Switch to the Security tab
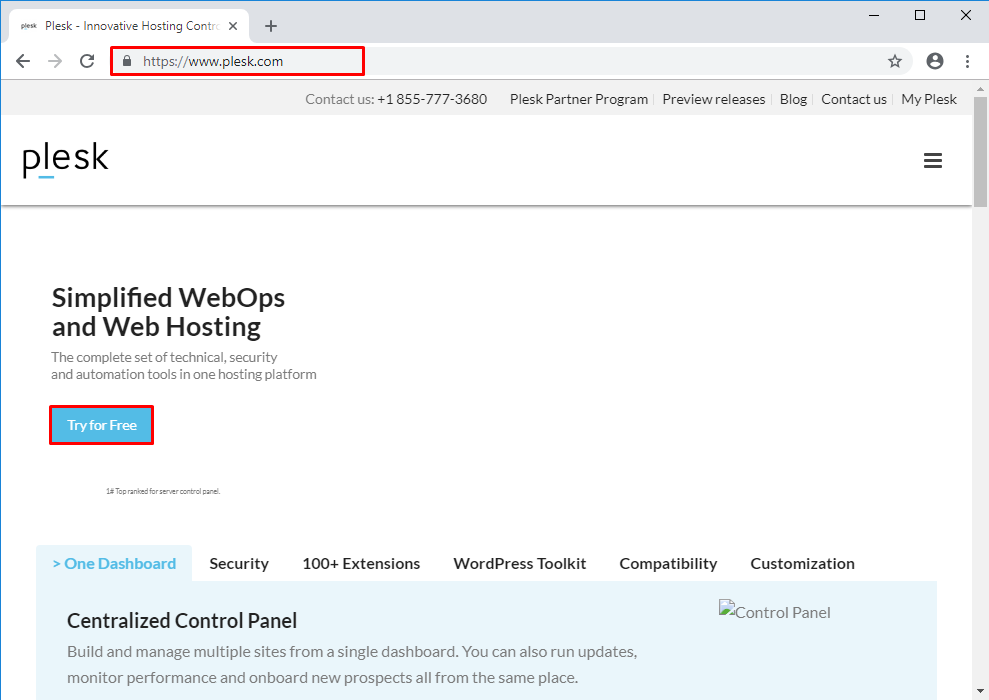The width and height of the screenshot is (989, 700). click(239, 563)
